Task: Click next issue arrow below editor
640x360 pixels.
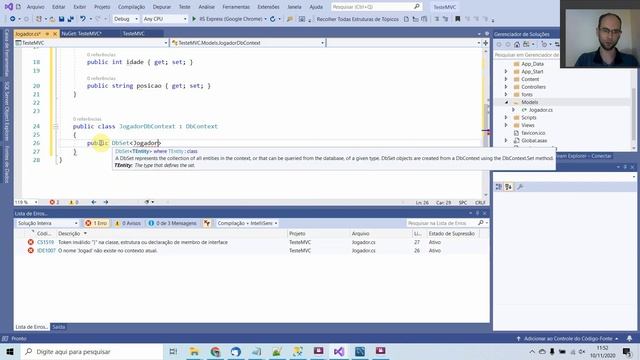Action: coord(106,202)
